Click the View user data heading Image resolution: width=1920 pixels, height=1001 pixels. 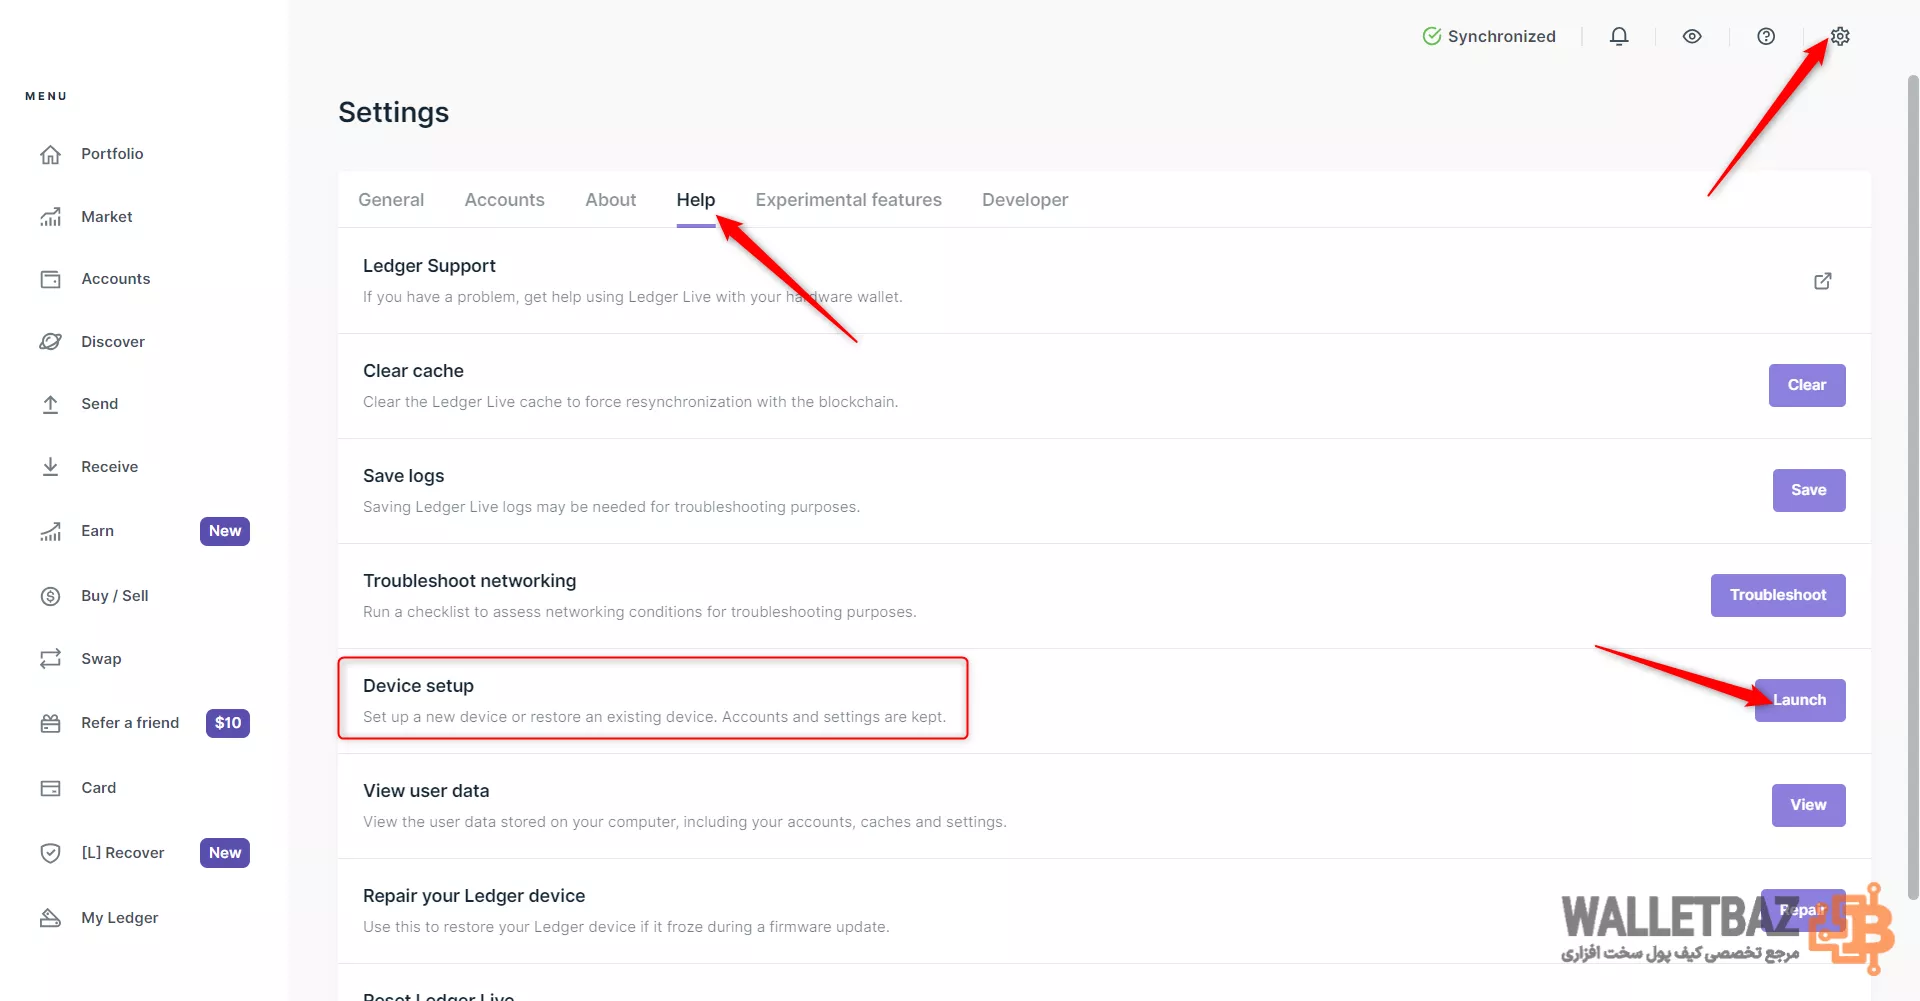point(426,791)
